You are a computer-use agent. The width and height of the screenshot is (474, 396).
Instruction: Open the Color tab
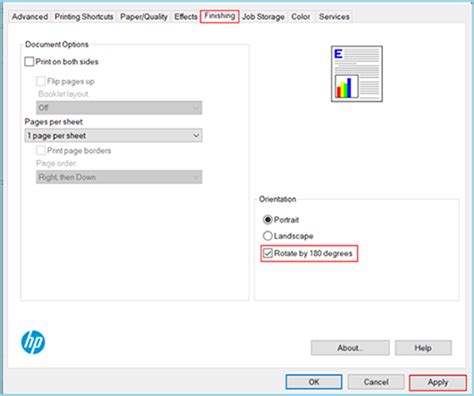301,17
